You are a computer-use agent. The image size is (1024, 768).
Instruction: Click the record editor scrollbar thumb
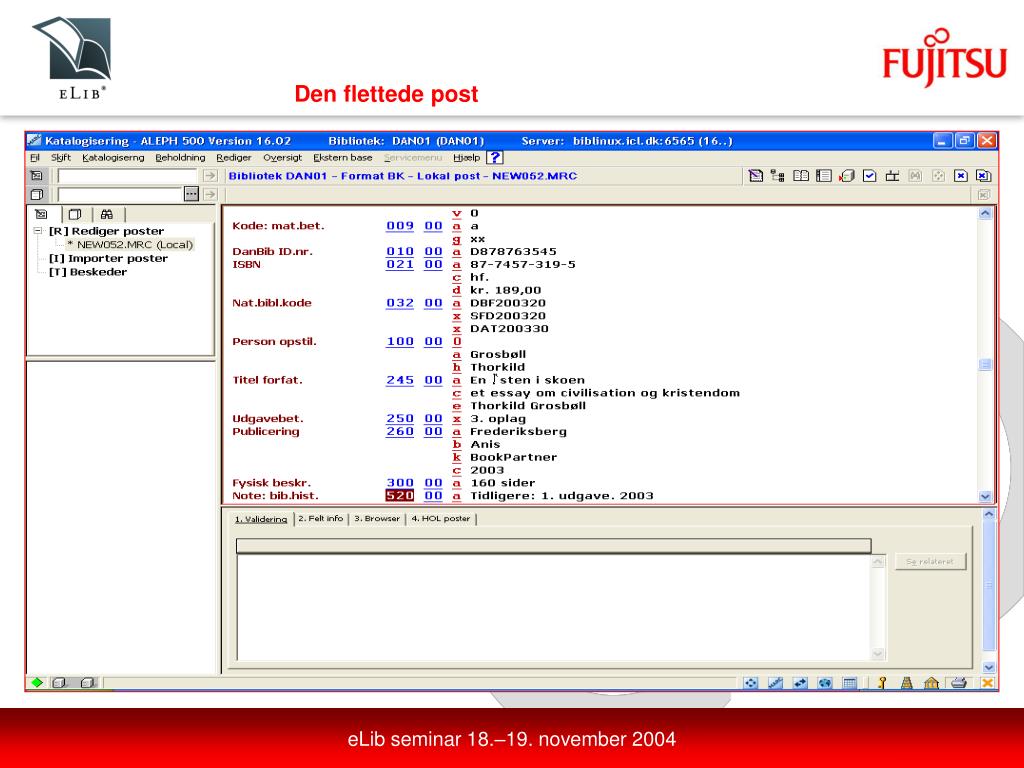coord(985,364)
